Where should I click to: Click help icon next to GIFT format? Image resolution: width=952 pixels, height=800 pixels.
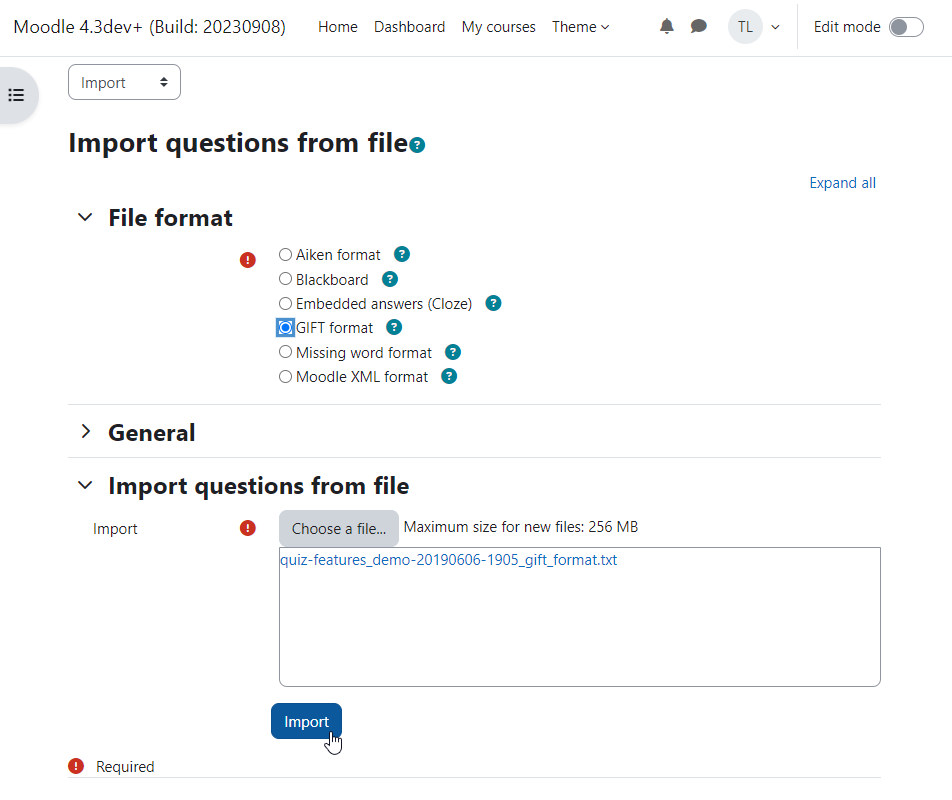(394, 328)
